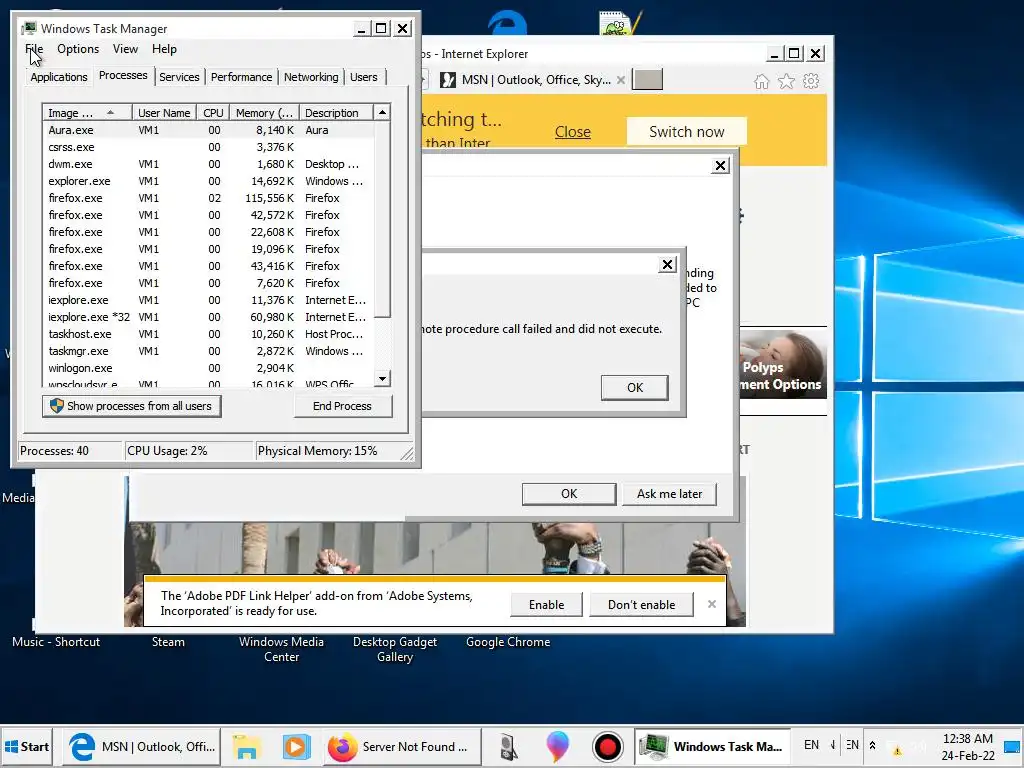Open the Google Chrome desktop shortcut

(x=508, y=642)
